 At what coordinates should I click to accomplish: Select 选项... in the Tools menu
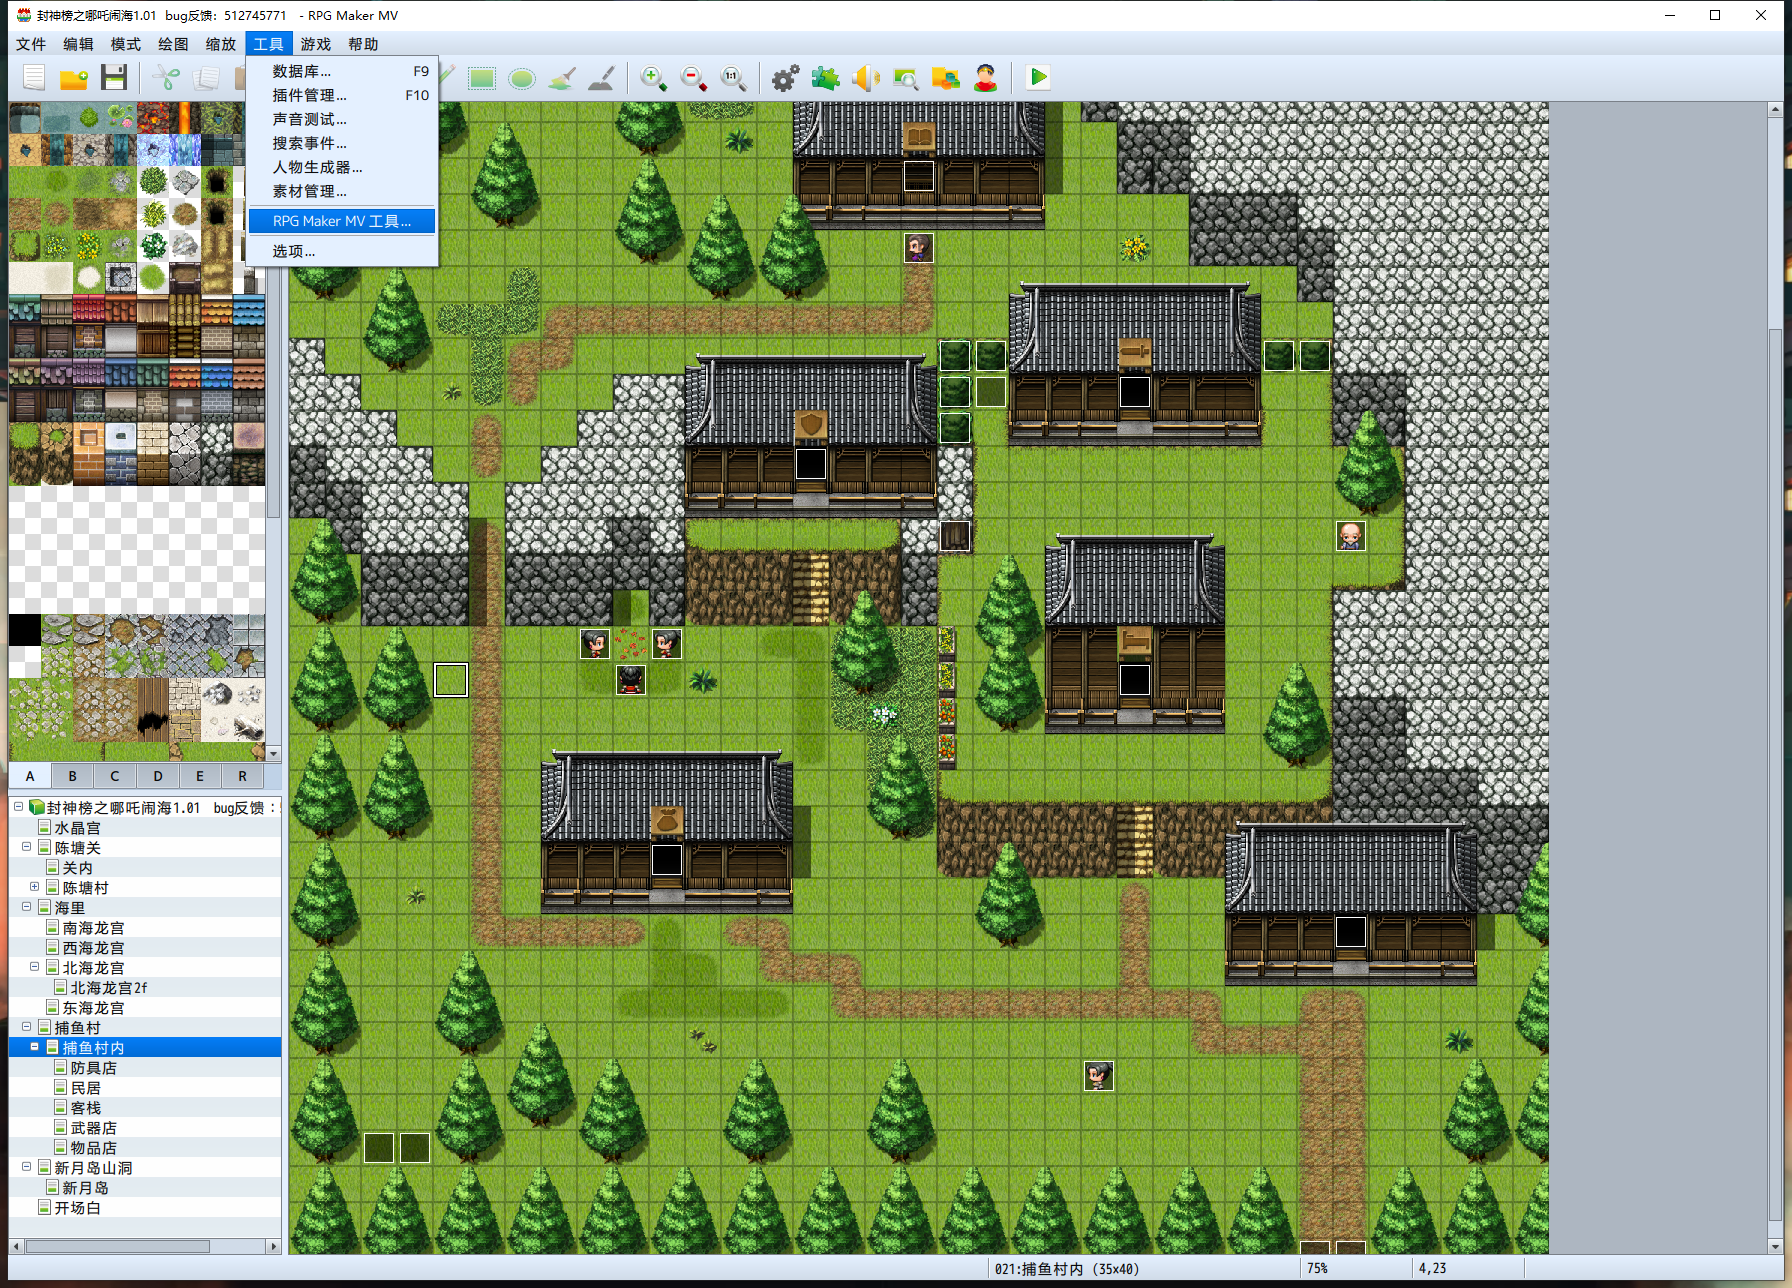tap(342, 251)
